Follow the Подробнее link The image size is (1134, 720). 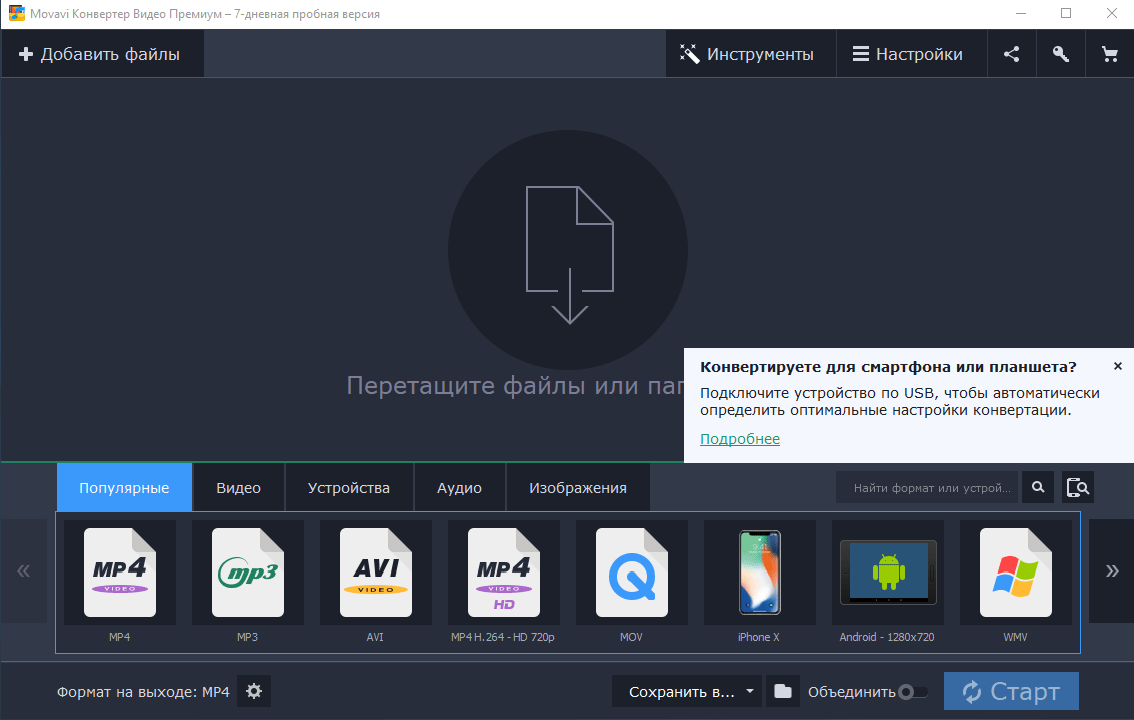pos(740,439)
